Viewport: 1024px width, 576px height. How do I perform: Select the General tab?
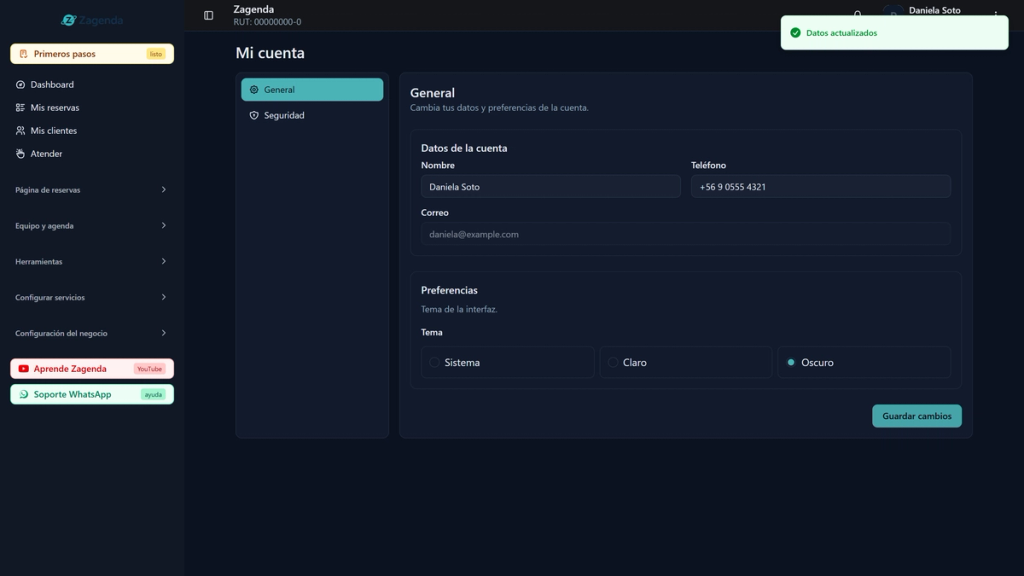(x=312, y=89)
